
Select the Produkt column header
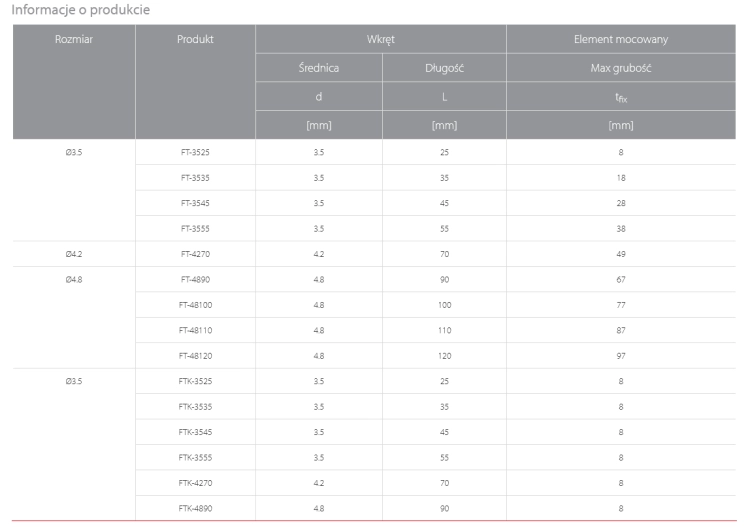[x=195, y=82]
